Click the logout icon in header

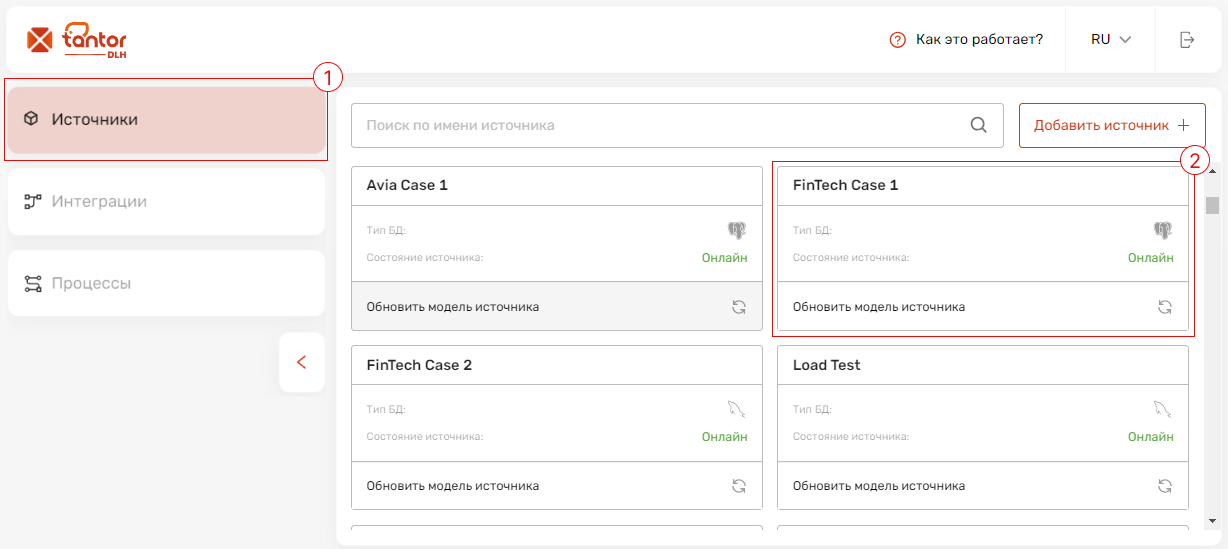pos(1187,40)
